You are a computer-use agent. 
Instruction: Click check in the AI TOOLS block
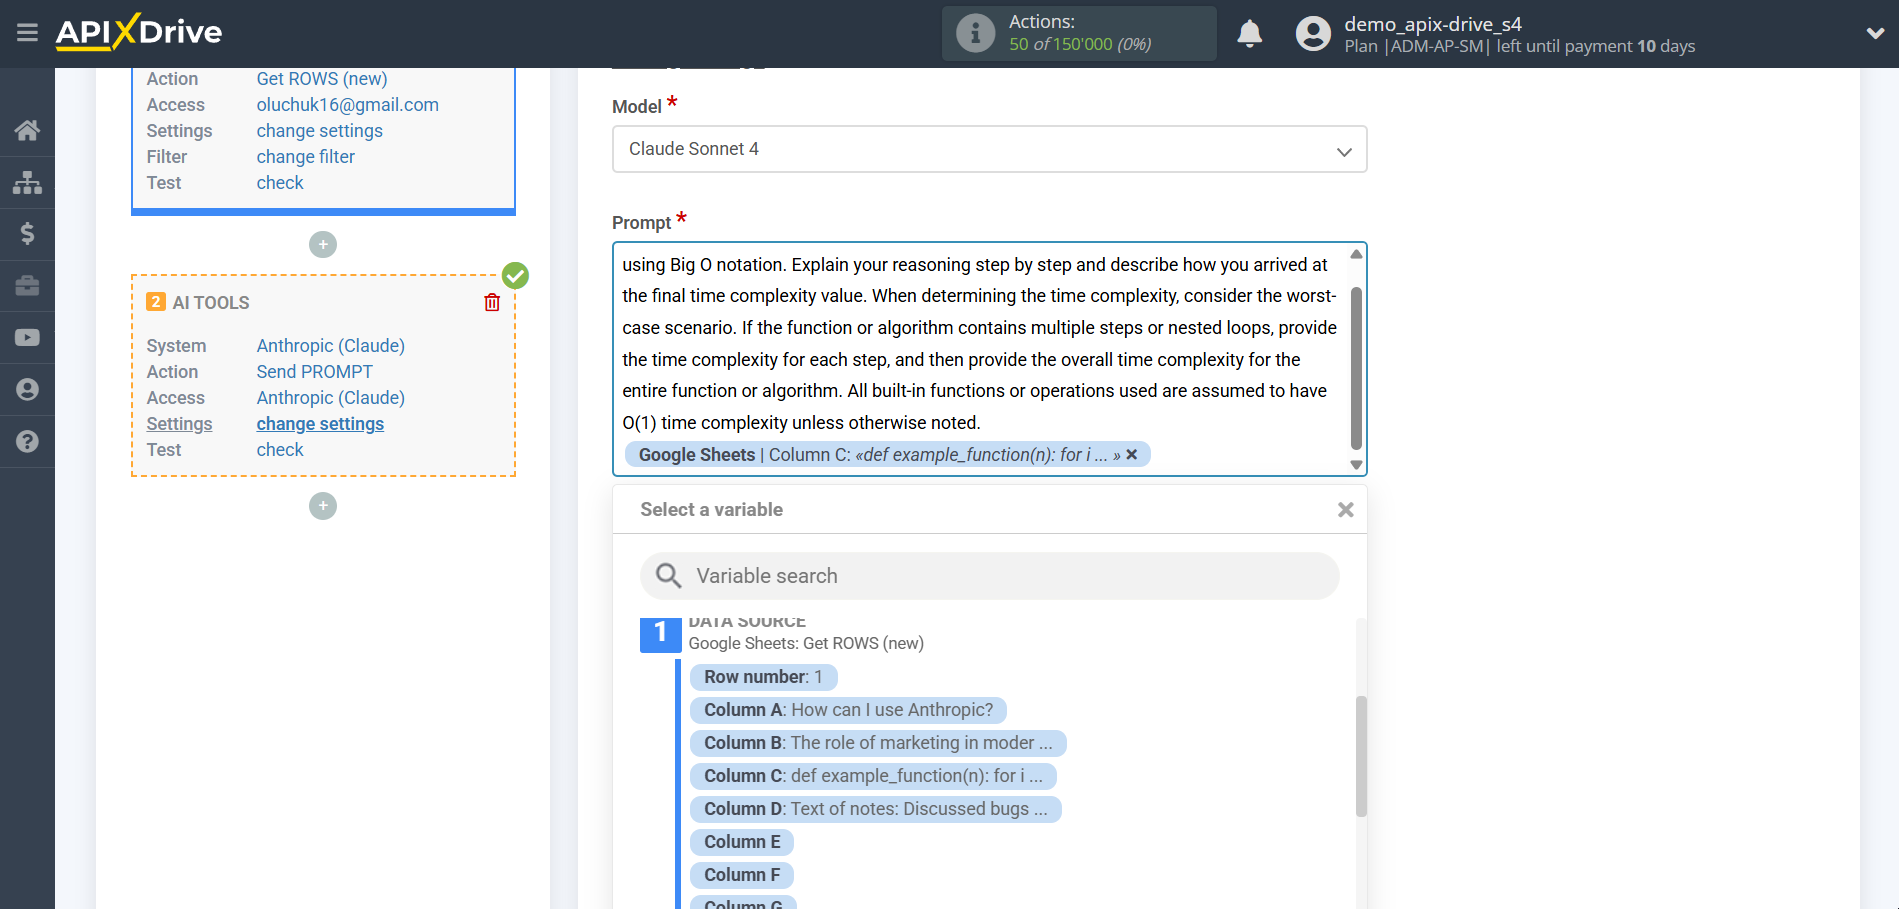pyautogui.click(x=280, y=450)
